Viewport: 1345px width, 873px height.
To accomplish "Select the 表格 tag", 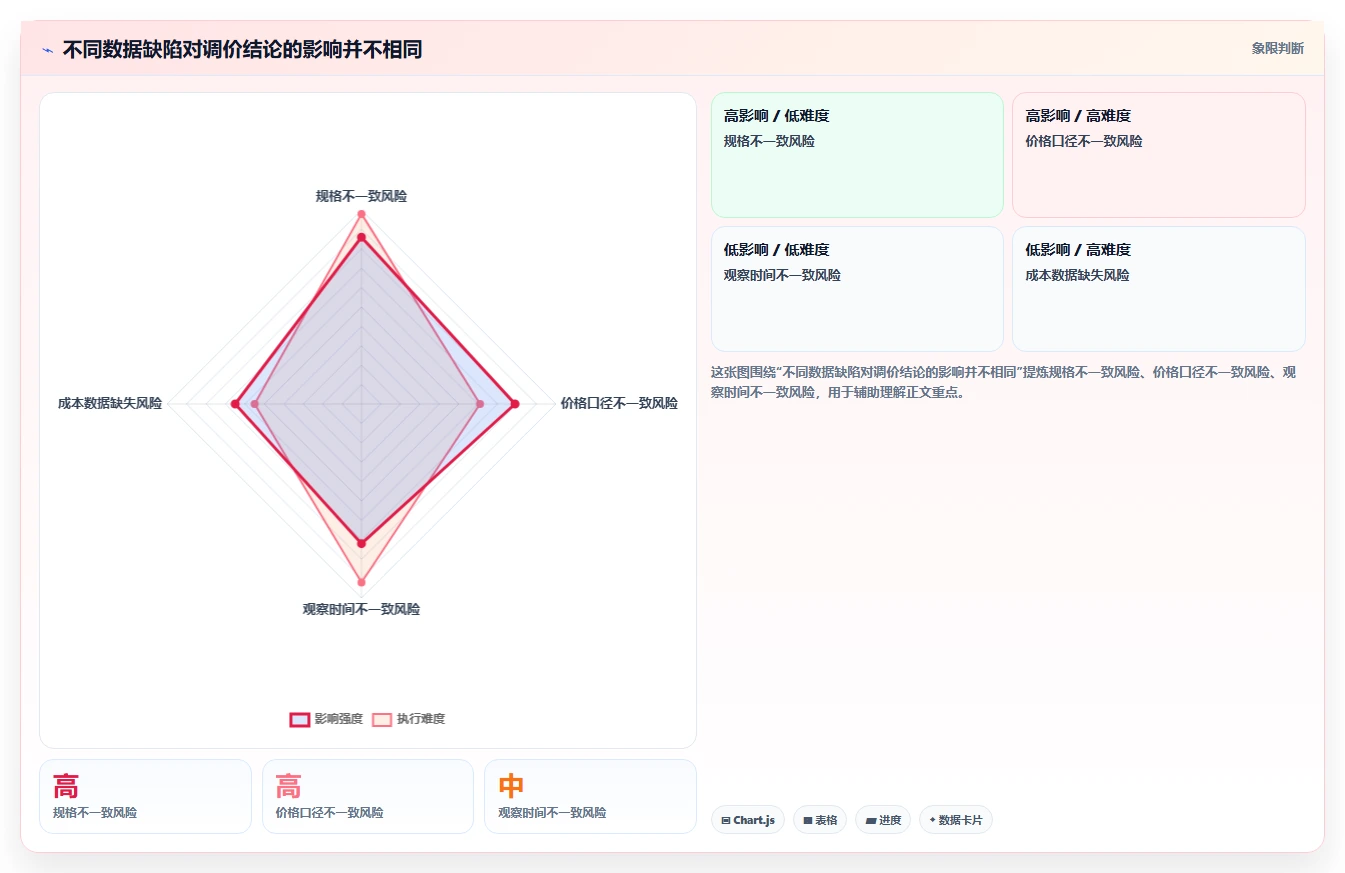I will point(820,820).
